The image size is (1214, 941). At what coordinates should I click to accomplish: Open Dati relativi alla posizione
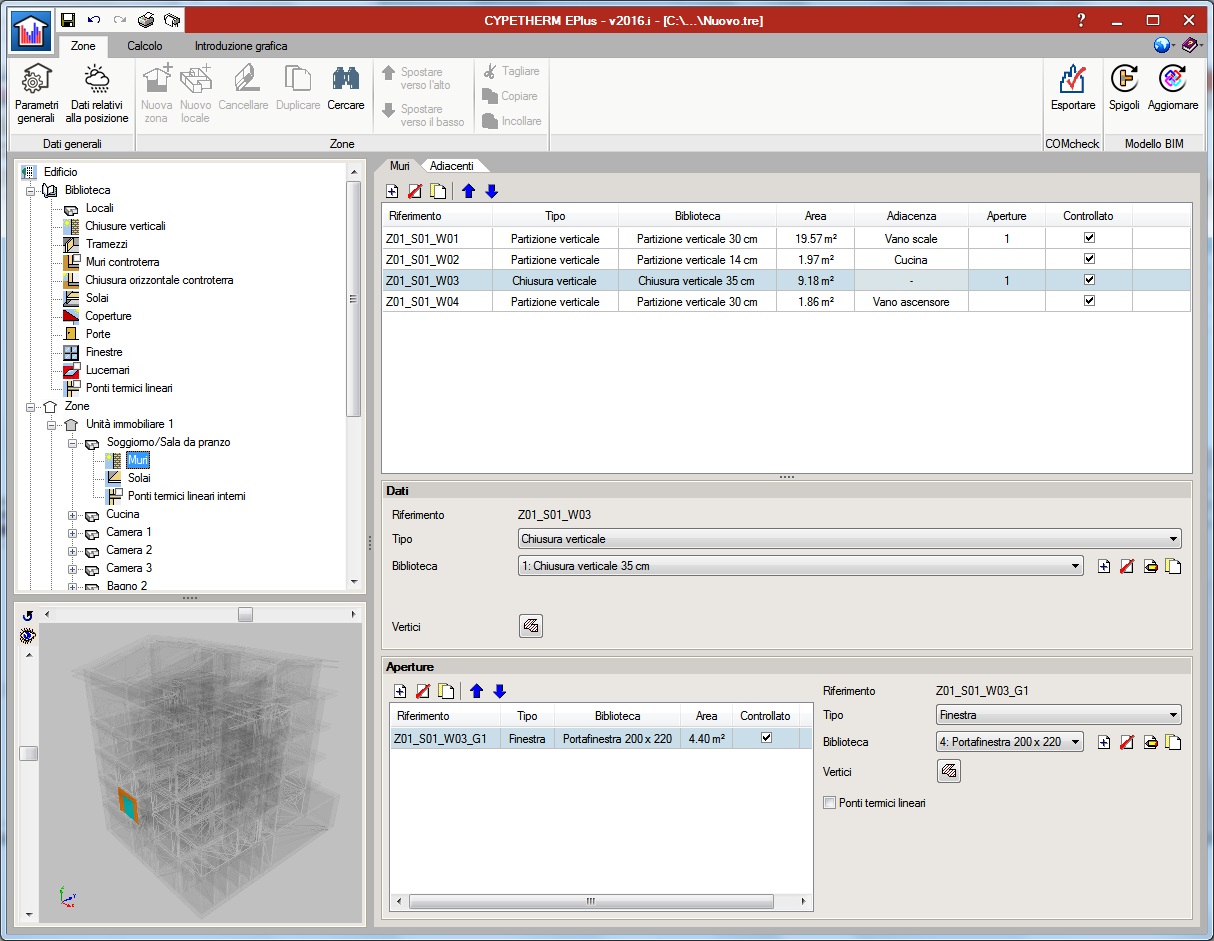[97, 94]
